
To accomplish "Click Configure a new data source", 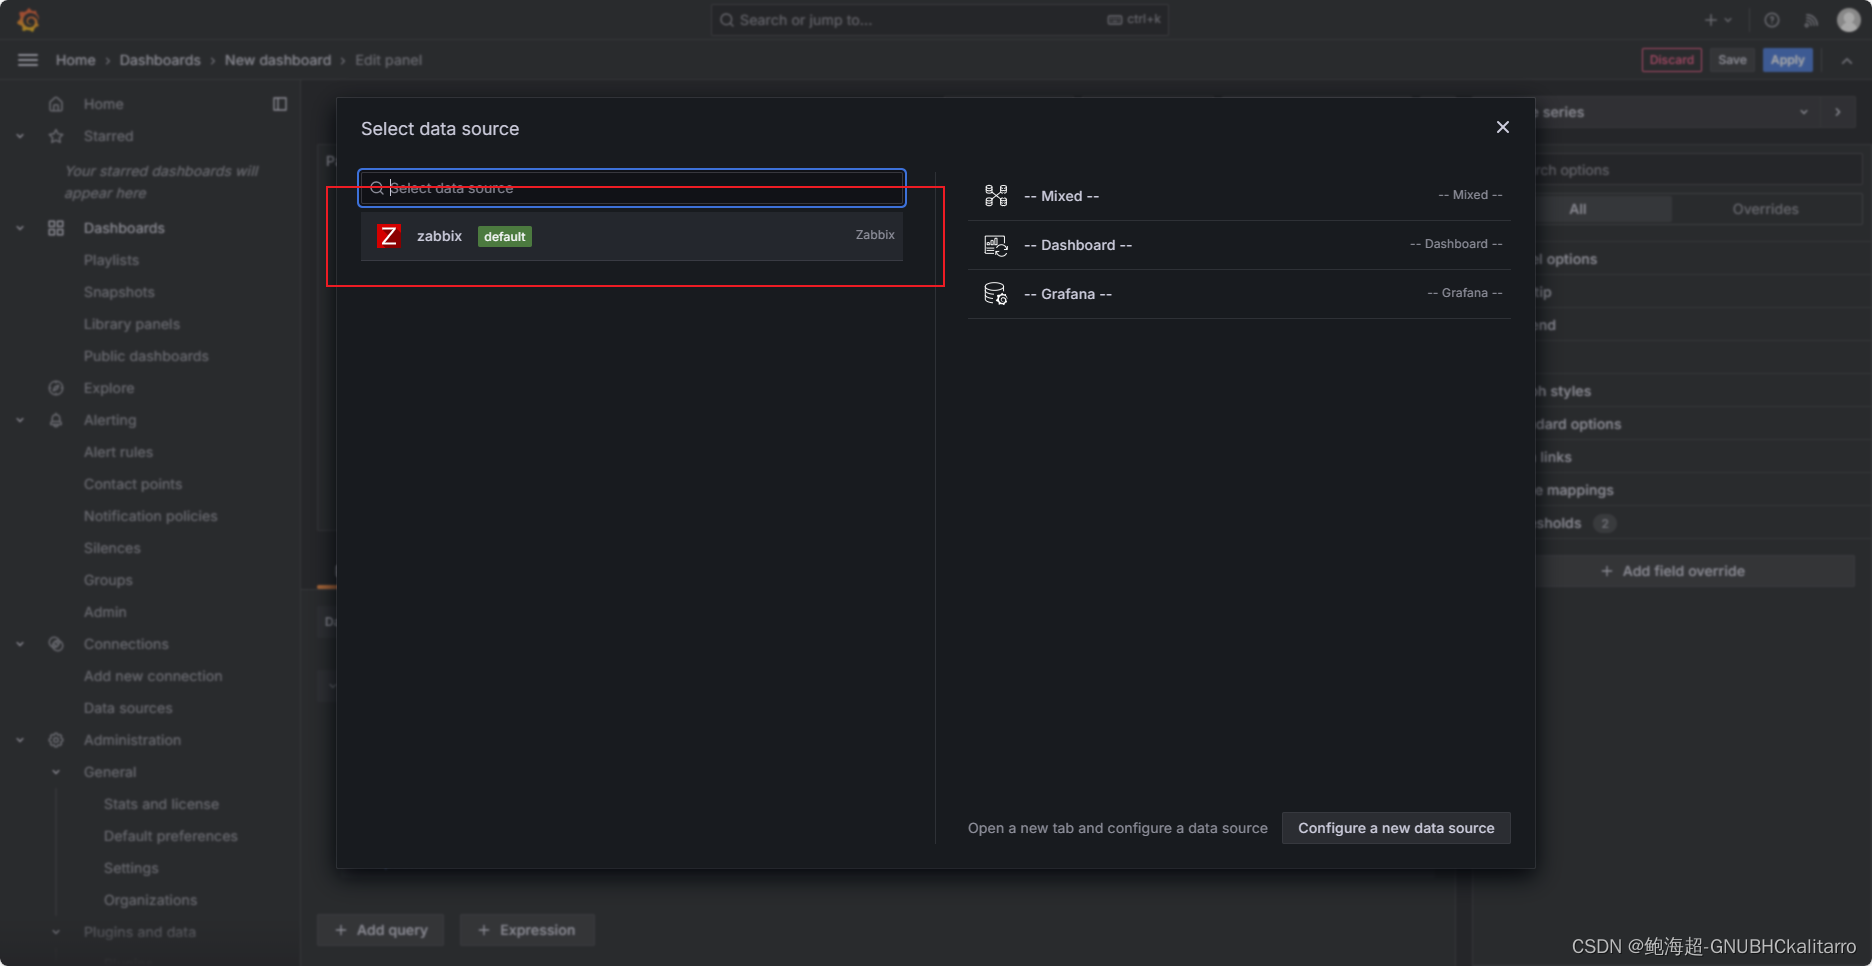I will point(1396,828).
